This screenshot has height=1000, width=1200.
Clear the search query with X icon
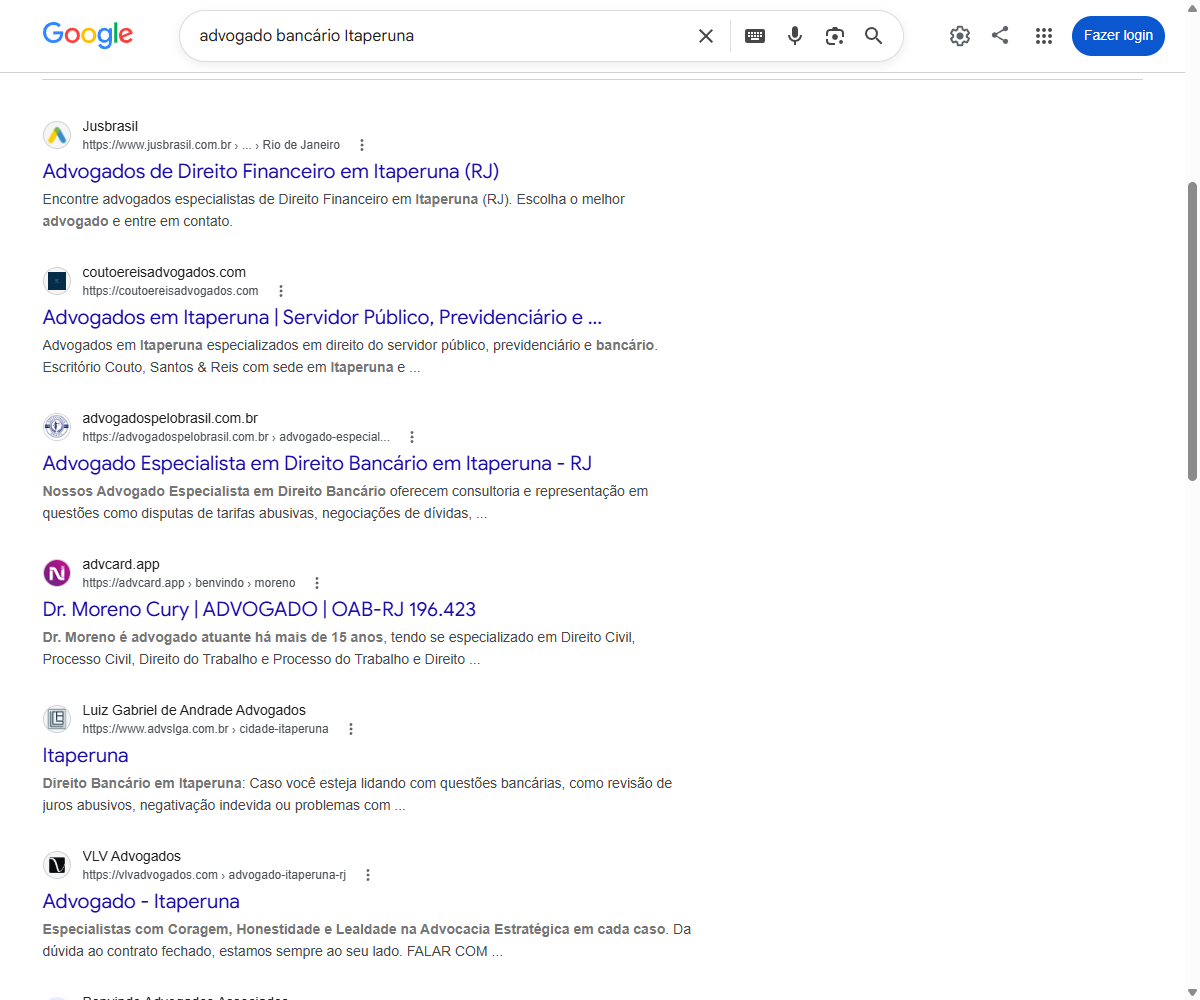click(706, 36)
